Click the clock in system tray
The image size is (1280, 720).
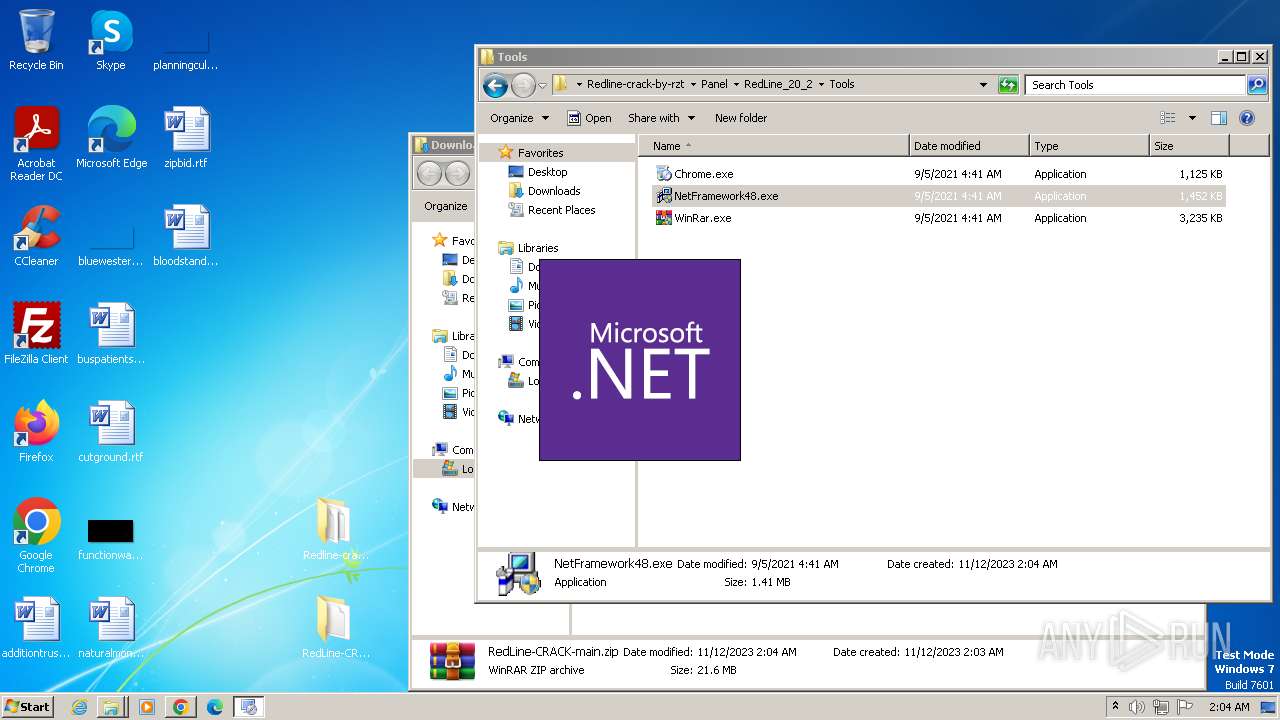[x=1229, y=707]
